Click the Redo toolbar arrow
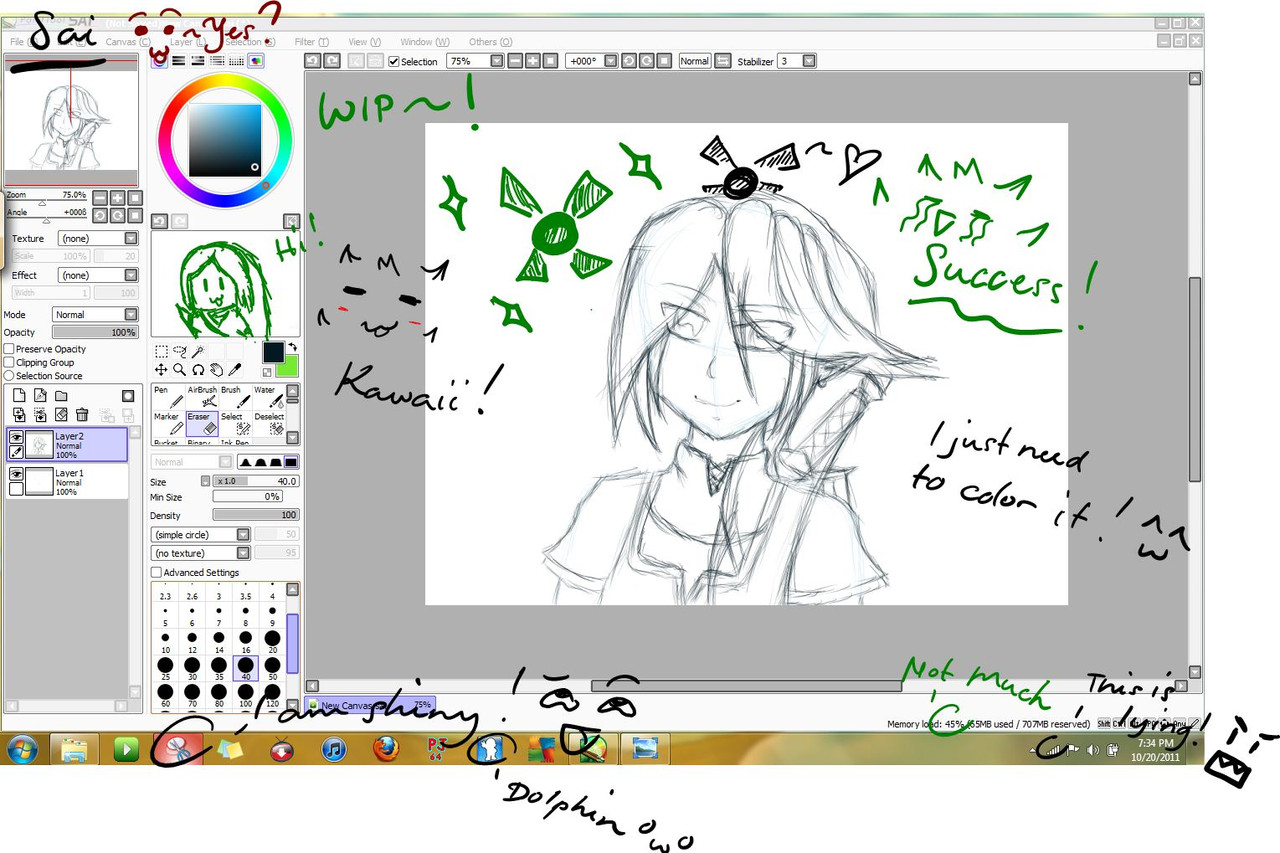 (330, 61)
